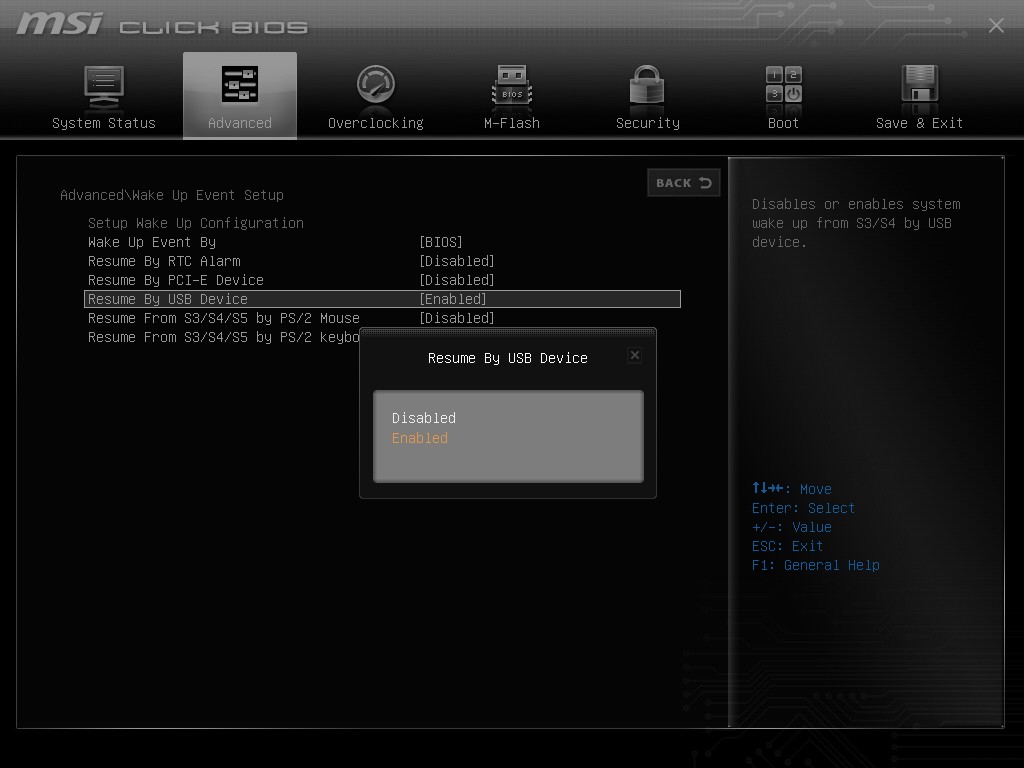Screen dimensions: 1024x768
Task: Choose Enabled in the popup list
Action: coord(420,438)
